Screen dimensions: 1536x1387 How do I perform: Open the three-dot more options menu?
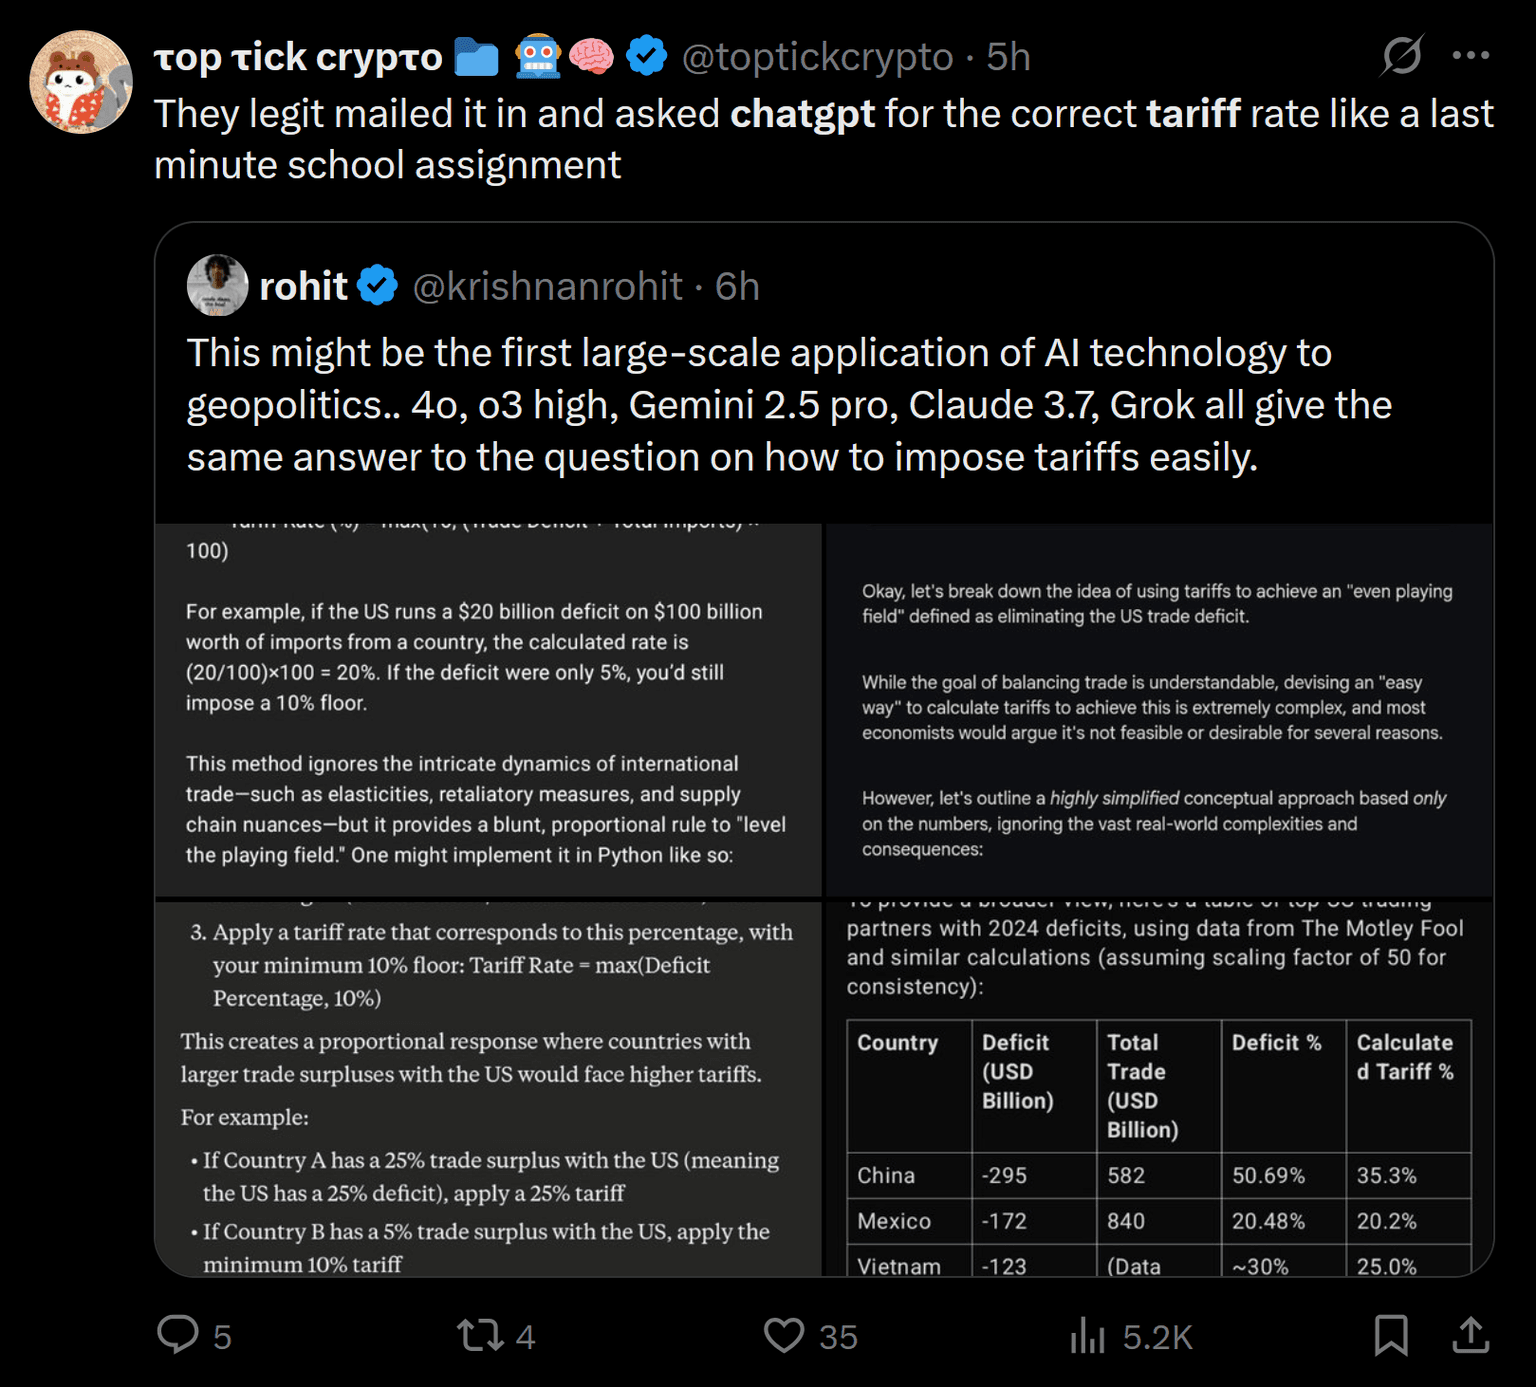pyautogui.click(x=1470, y=56)
